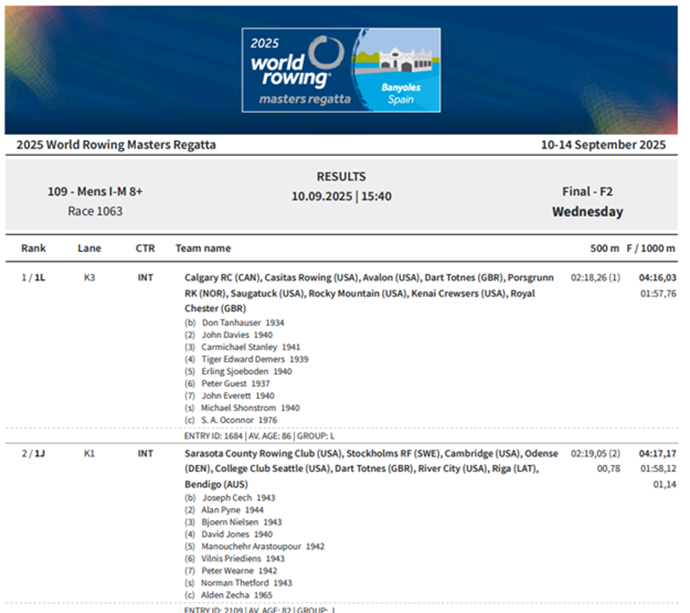
Task: Click second split time '01:58,12'
Action: click(x=658, y=469)
